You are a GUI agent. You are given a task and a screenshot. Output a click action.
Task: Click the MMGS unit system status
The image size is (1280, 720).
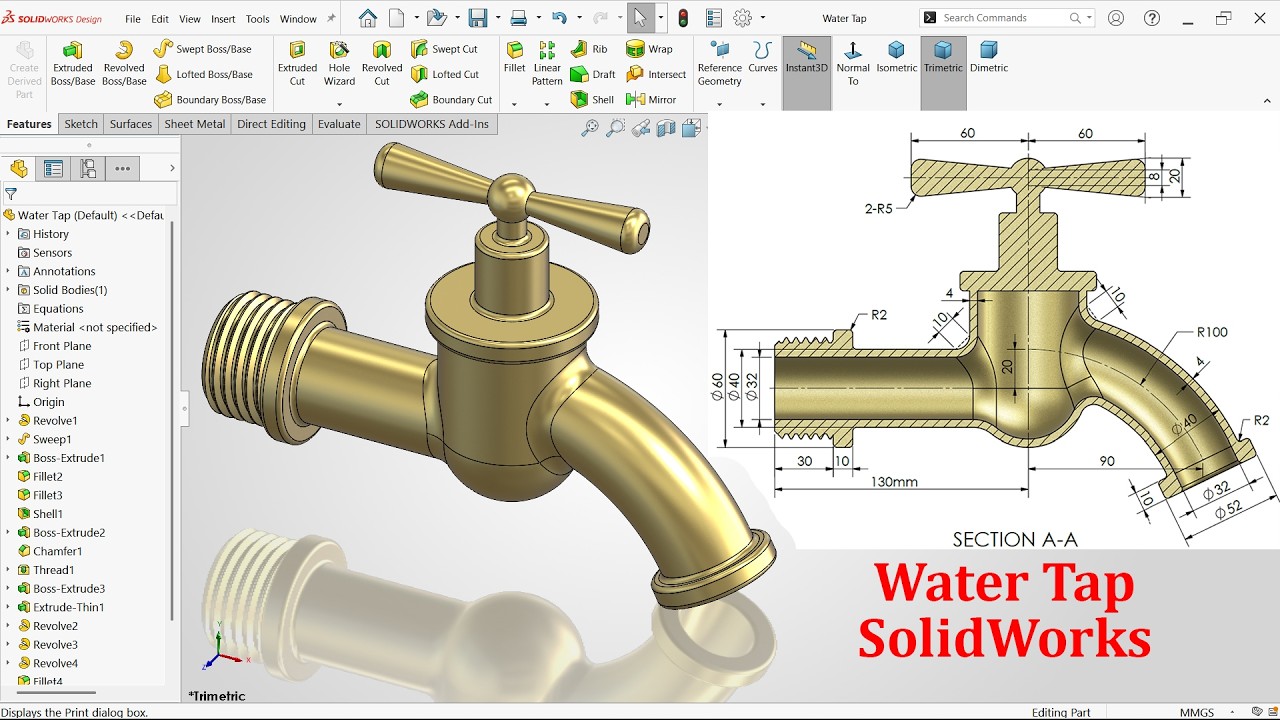click(1197, 712)
